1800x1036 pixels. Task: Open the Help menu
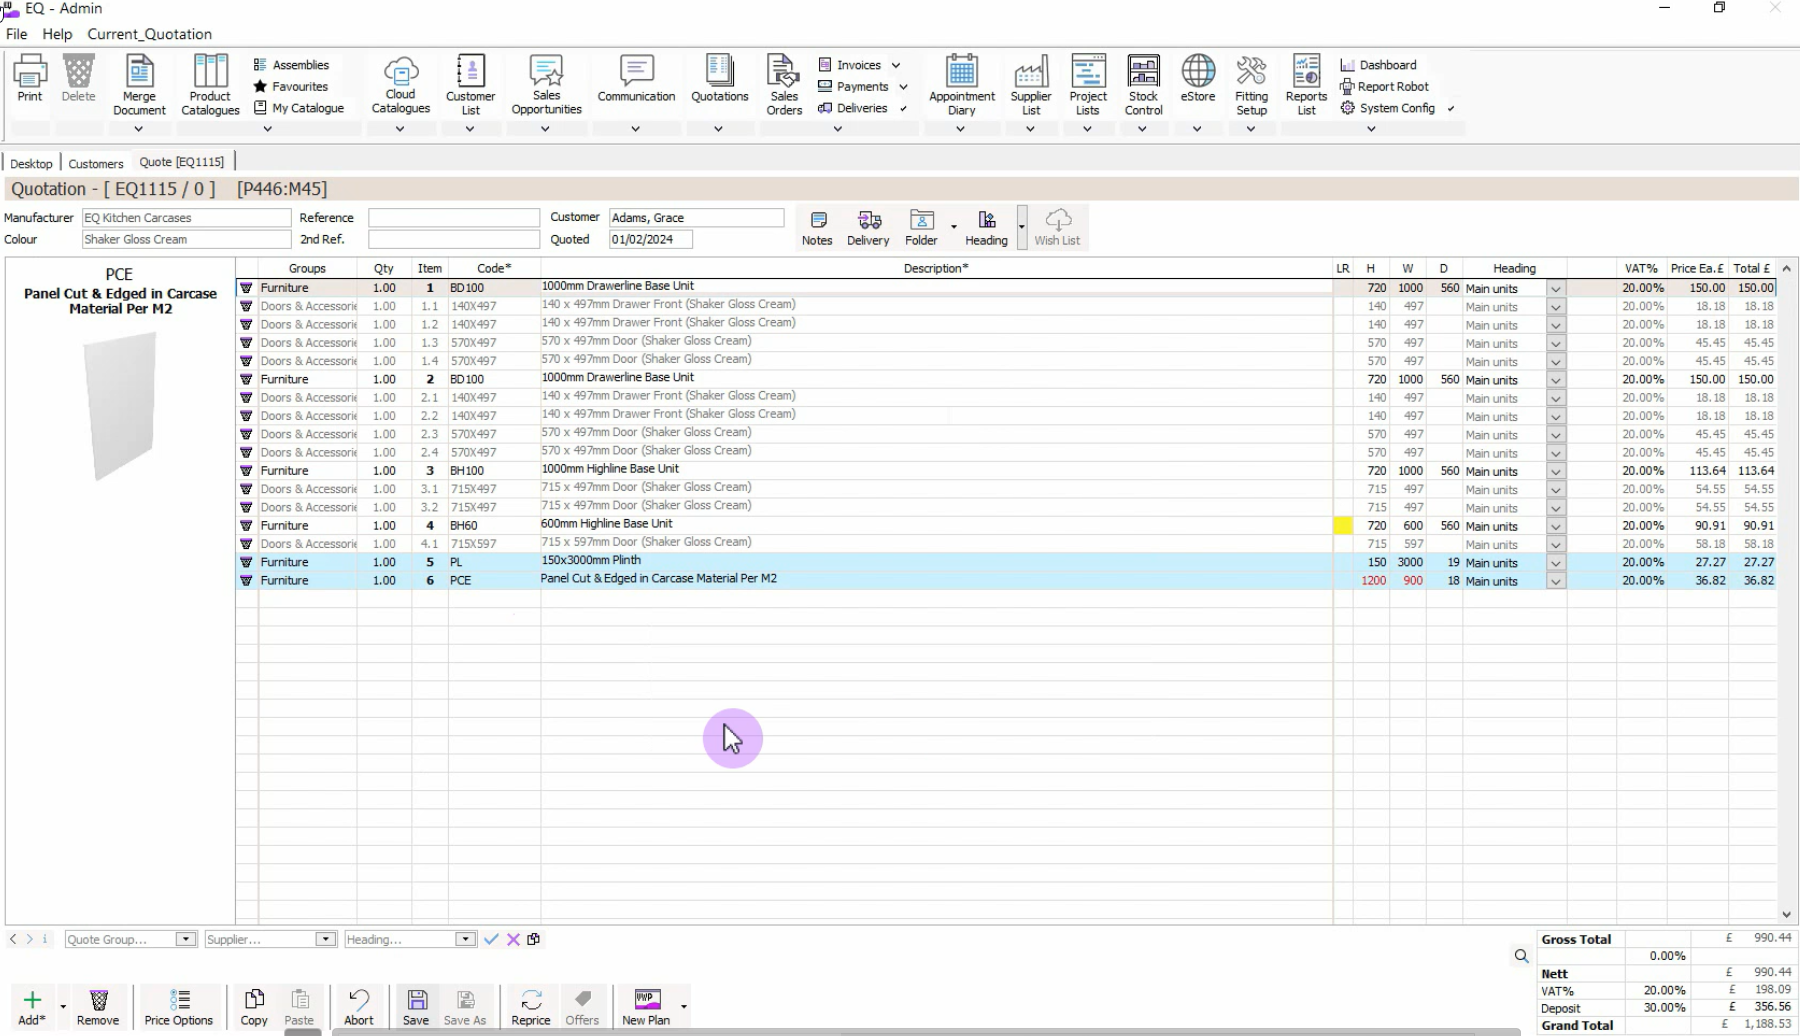pos(57,34)
